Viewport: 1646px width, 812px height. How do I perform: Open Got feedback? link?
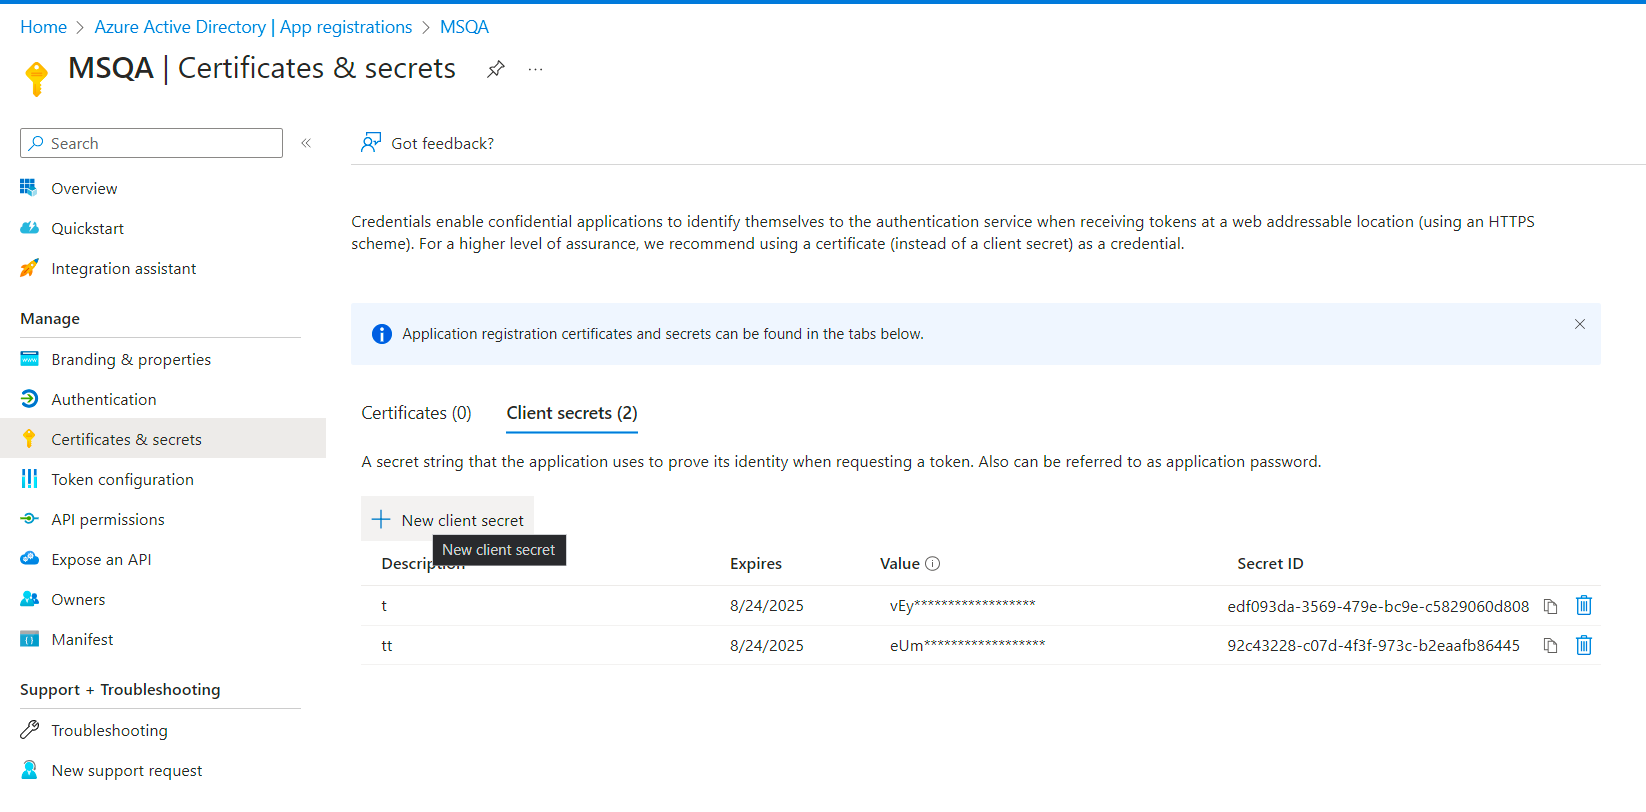pos(428,143)
